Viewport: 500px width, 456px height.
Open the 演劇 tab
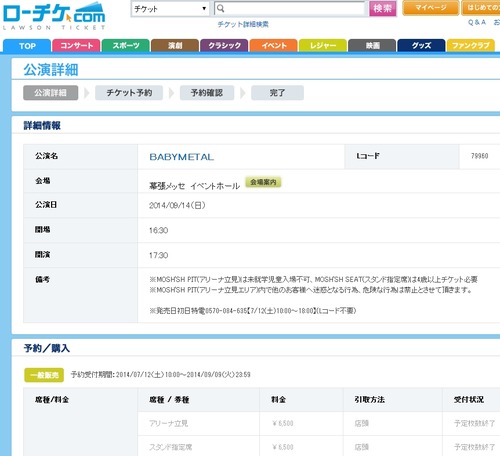pos(175,46)
